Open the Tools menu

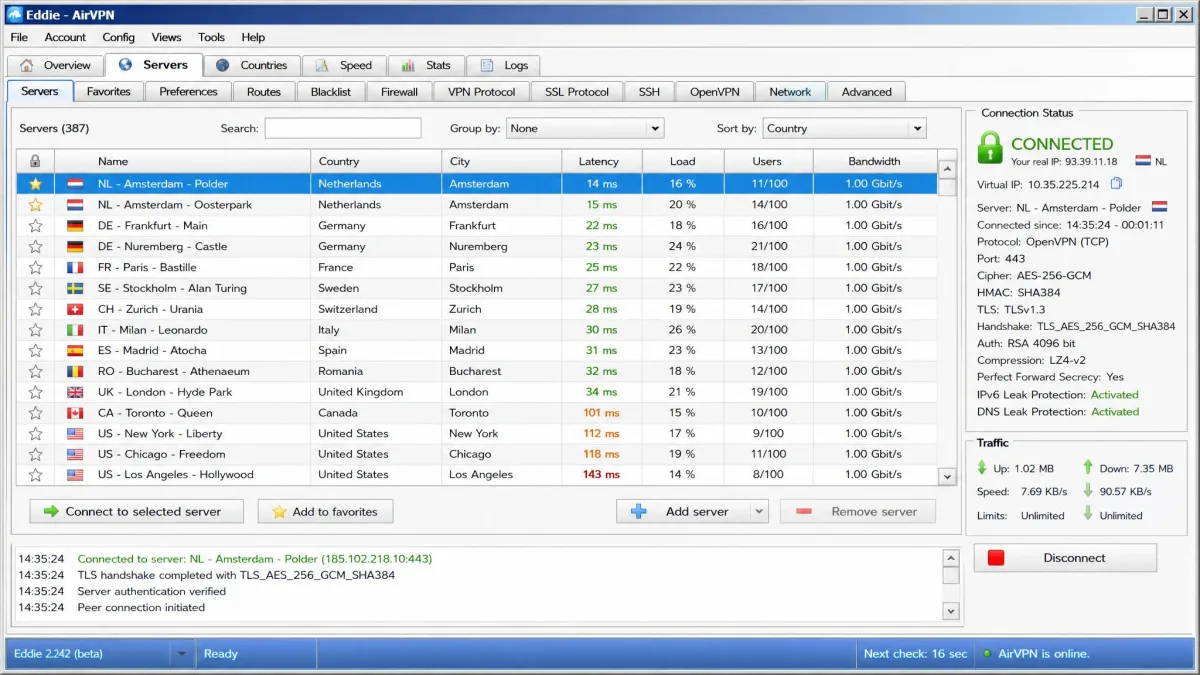tap(211, 37)
